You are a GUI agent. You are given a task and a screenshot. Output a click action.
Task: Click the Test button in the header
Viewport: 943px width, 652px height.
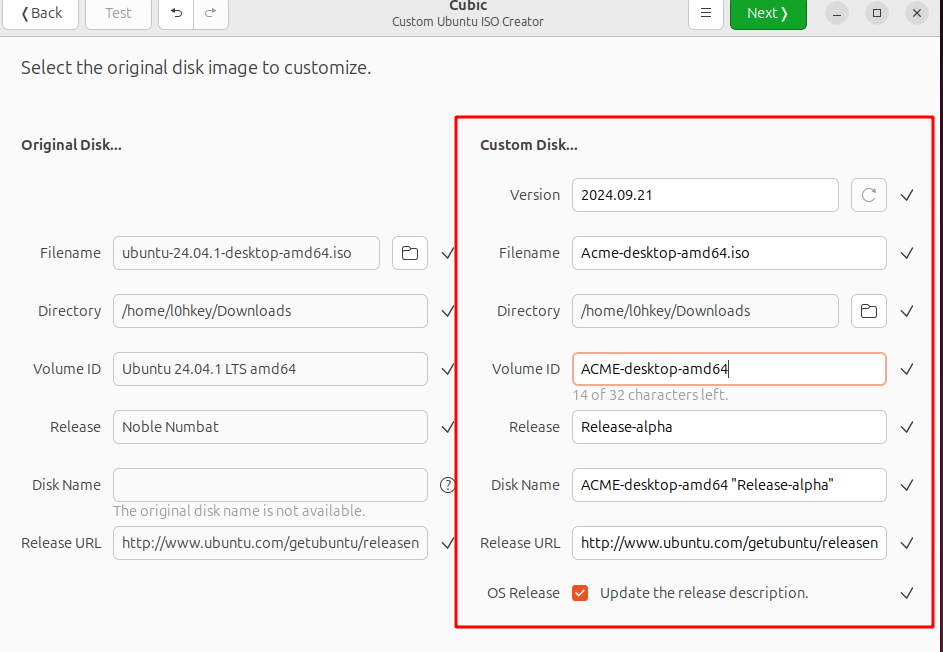(x=118, y=13)
